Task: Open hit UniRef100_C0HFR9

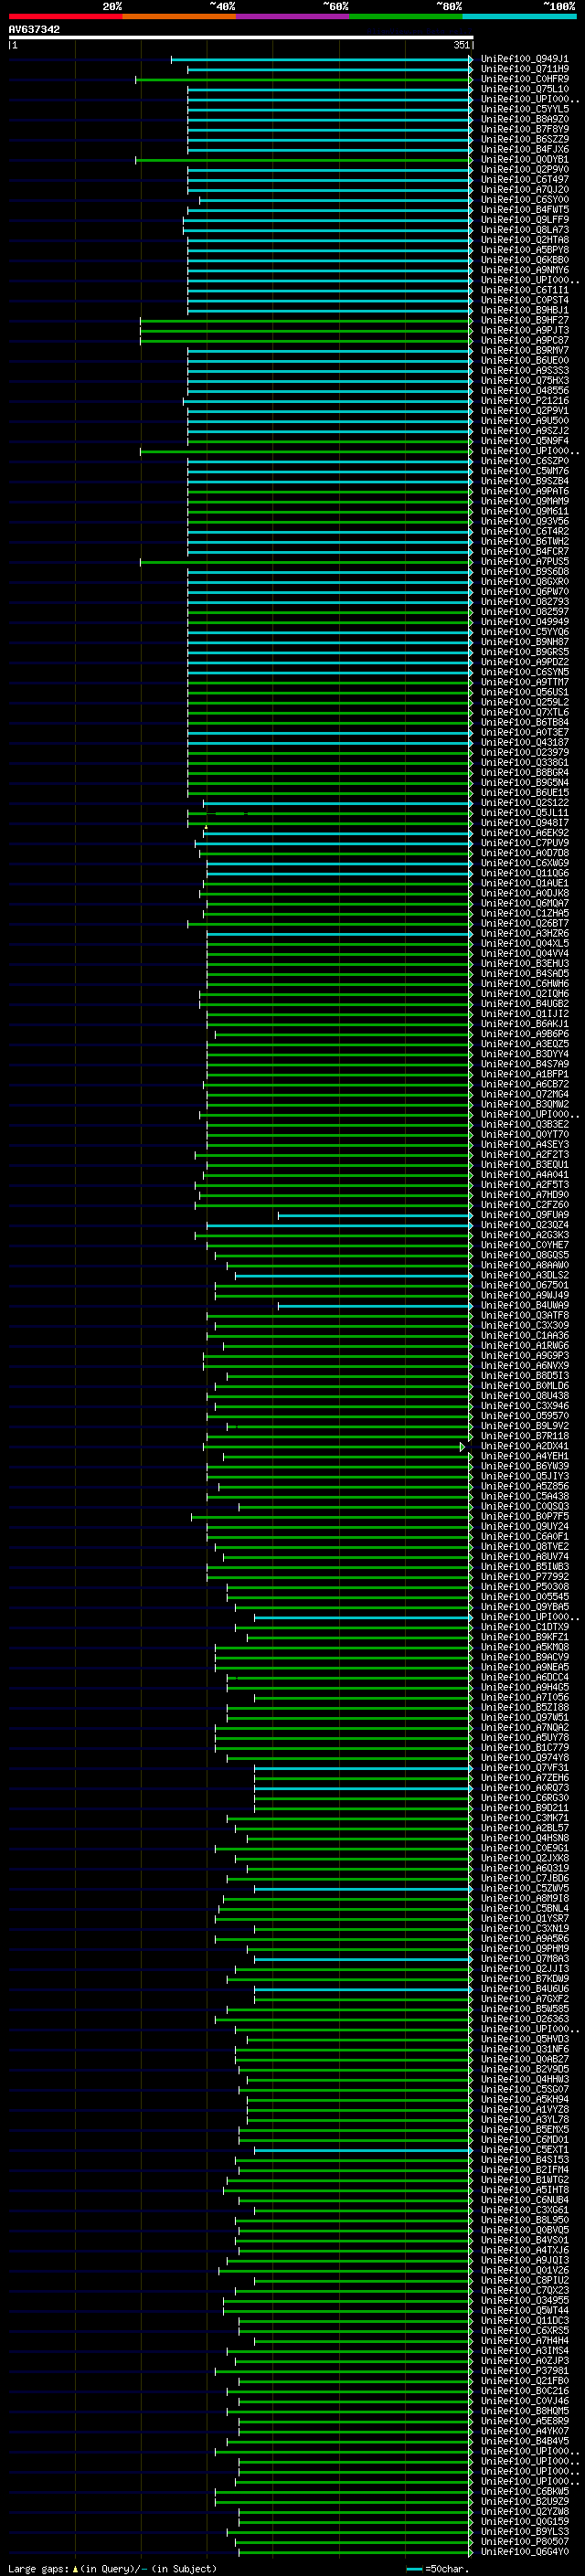Action: [525, 79]
